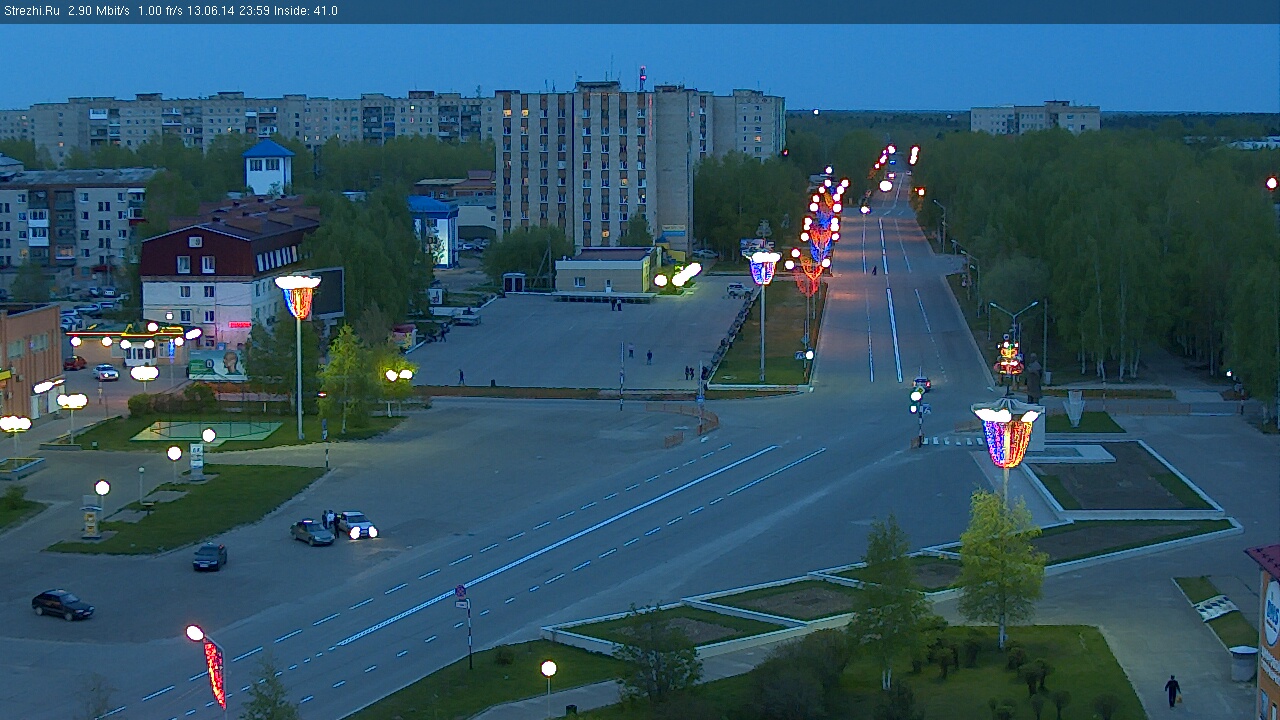Click the Strezhi.Ru overlay text

tap(32, 11)
